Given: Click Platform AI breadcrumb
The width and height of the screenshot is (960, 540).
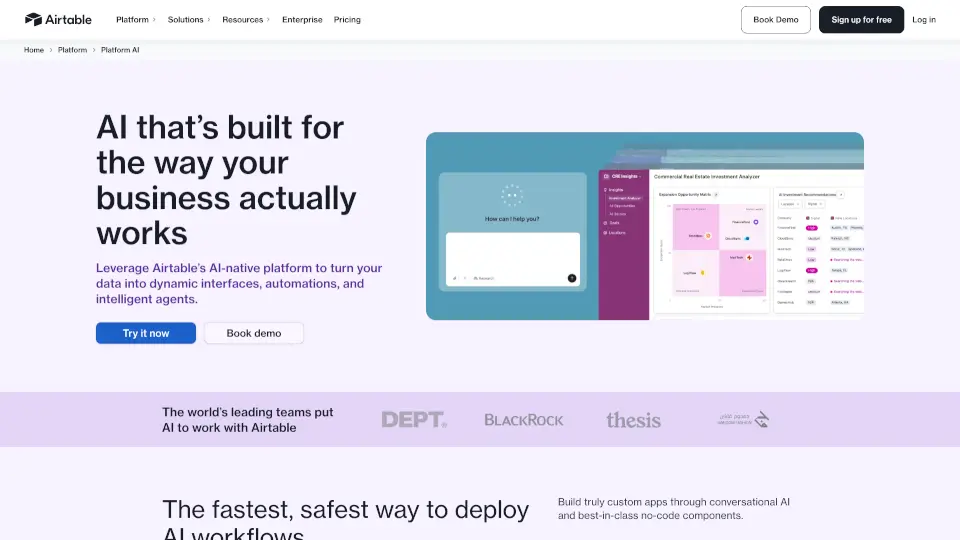Looking at the screenshot, I should coord(120,50).
